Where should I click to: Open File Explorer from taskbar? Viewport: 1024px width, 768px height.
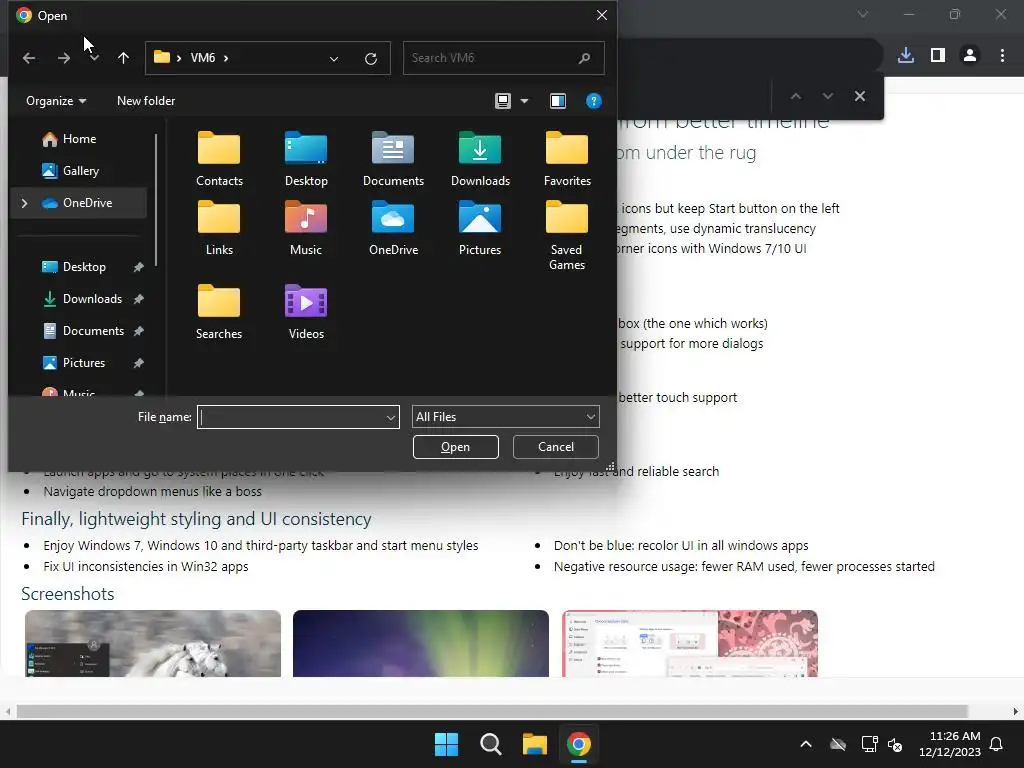[x=534, y=744]
